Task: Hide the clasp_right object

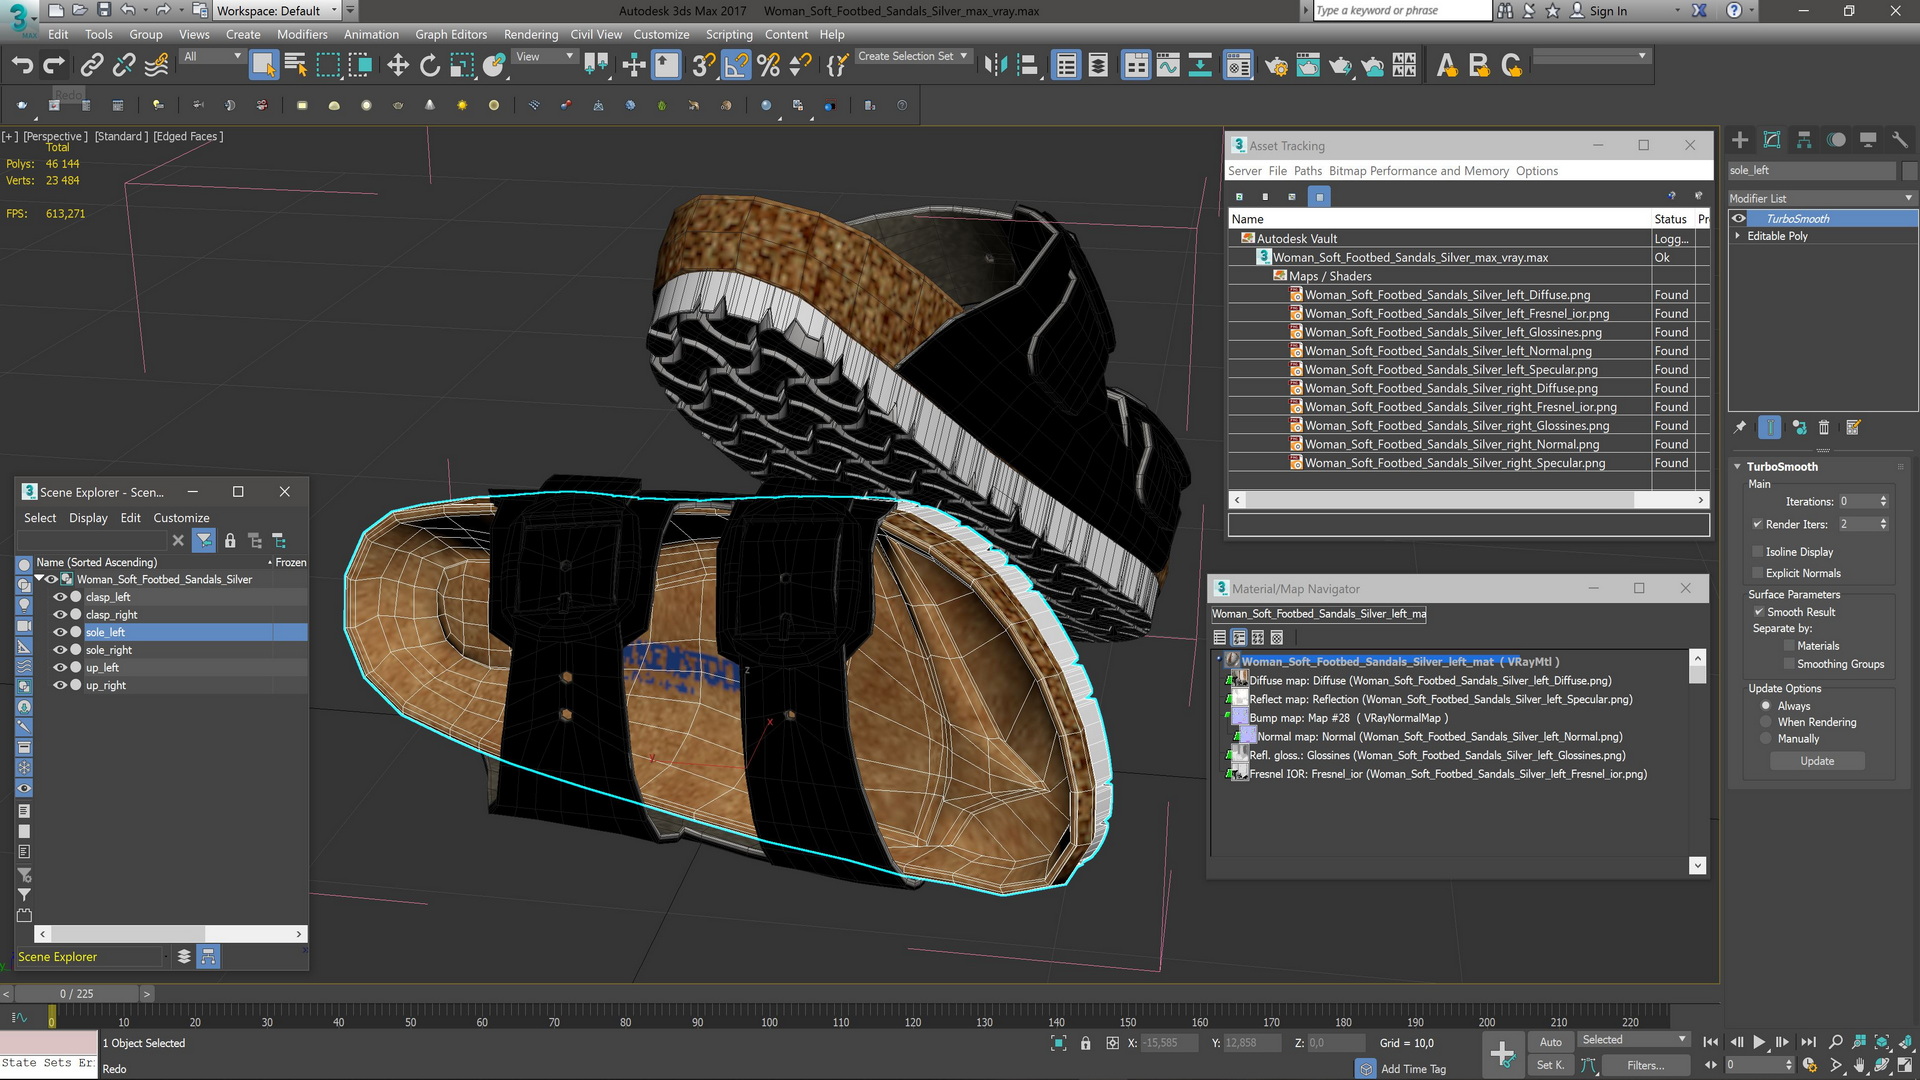Action: (60, 615)
